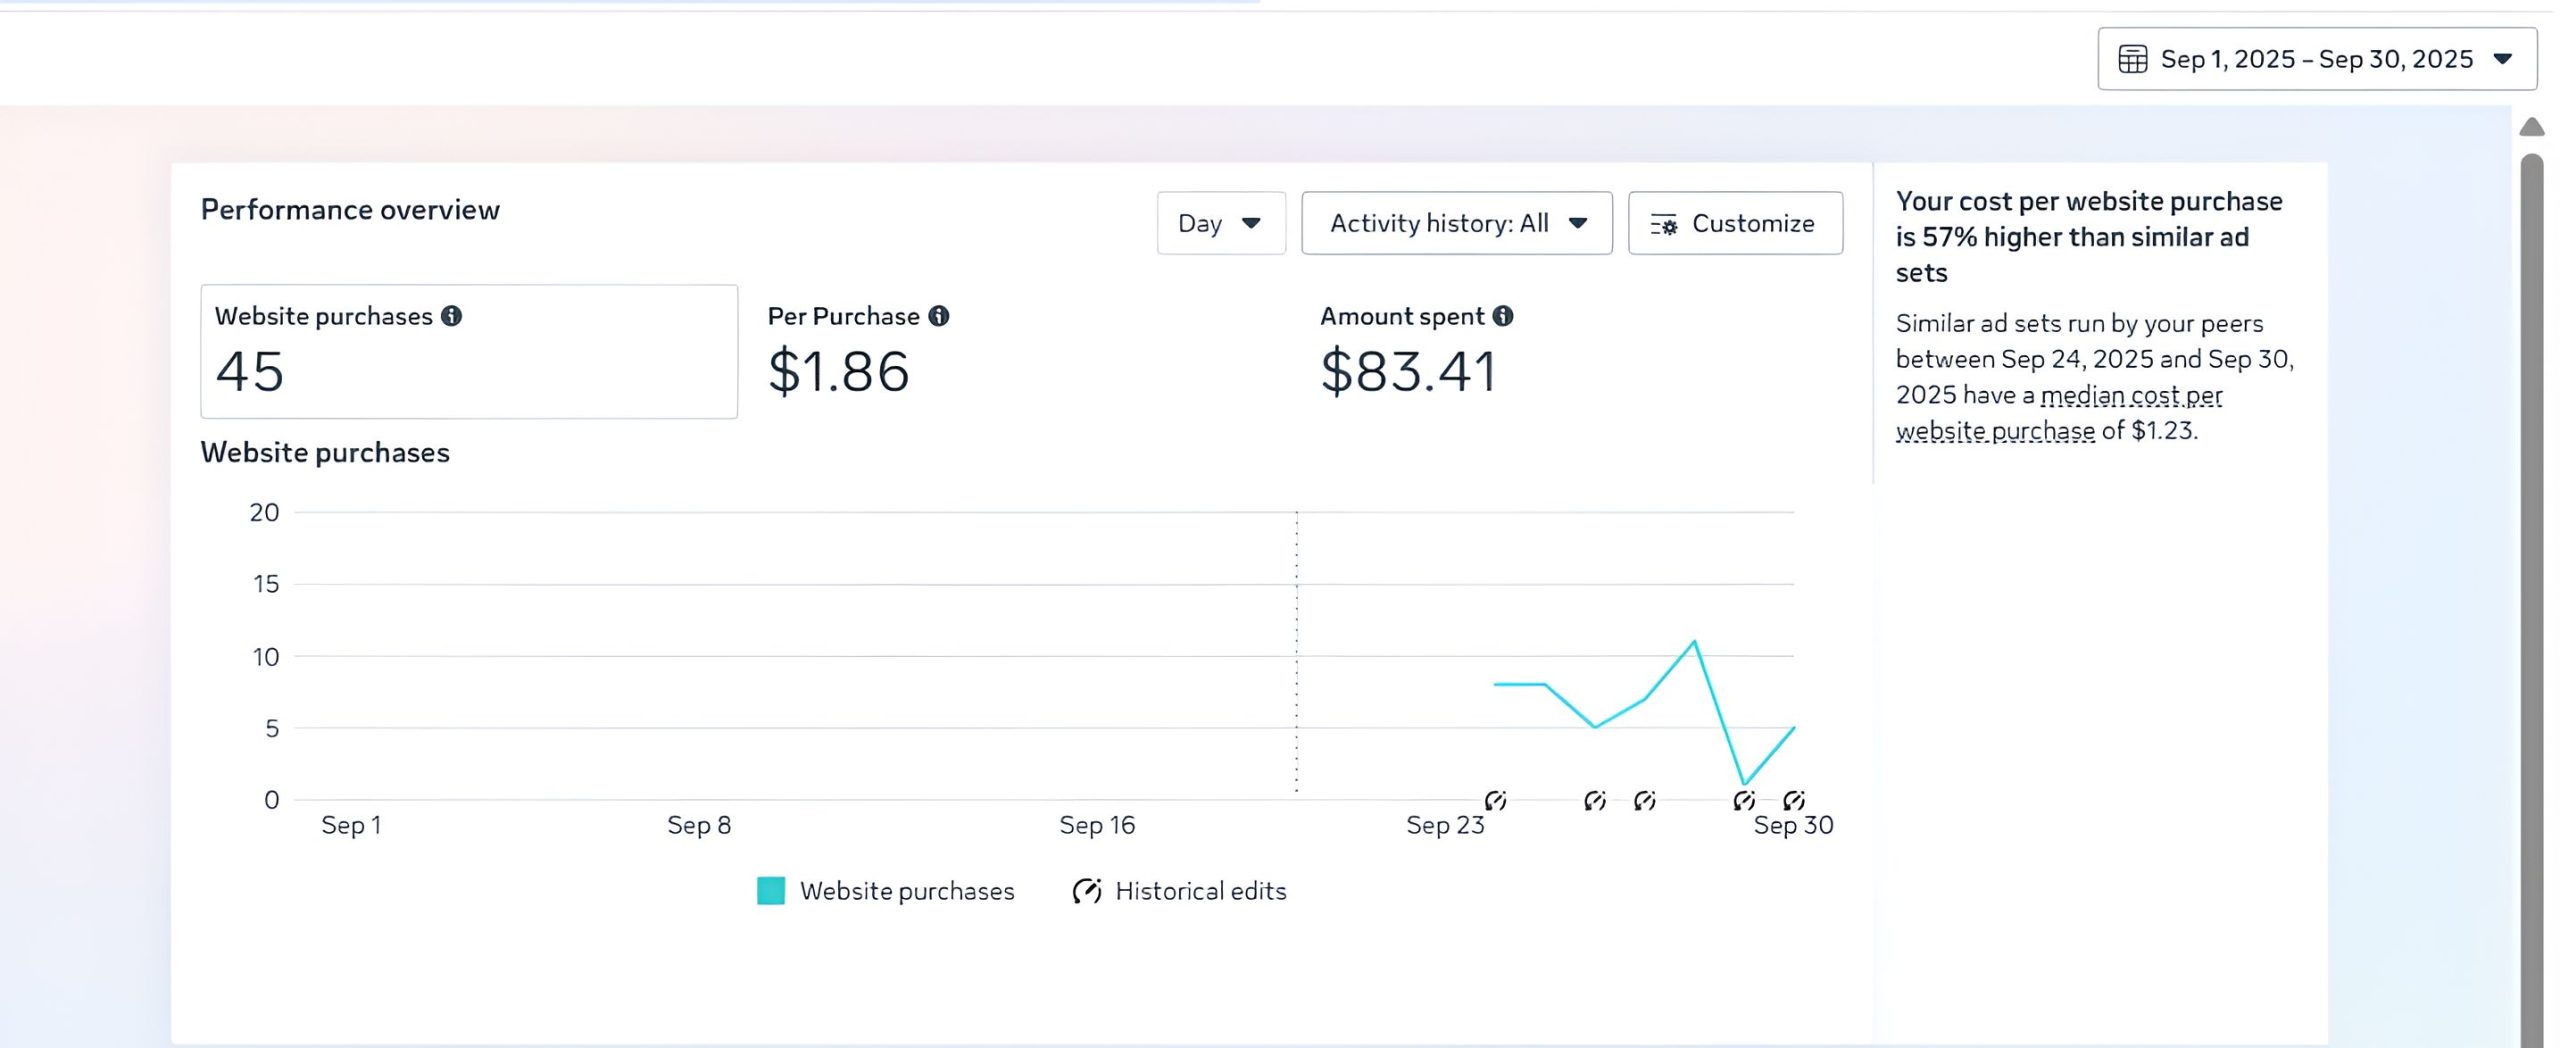Screen dimensions: 2560x1048
Task: Click the vertical scrollbar thumb
Action: click(2531, 600)
